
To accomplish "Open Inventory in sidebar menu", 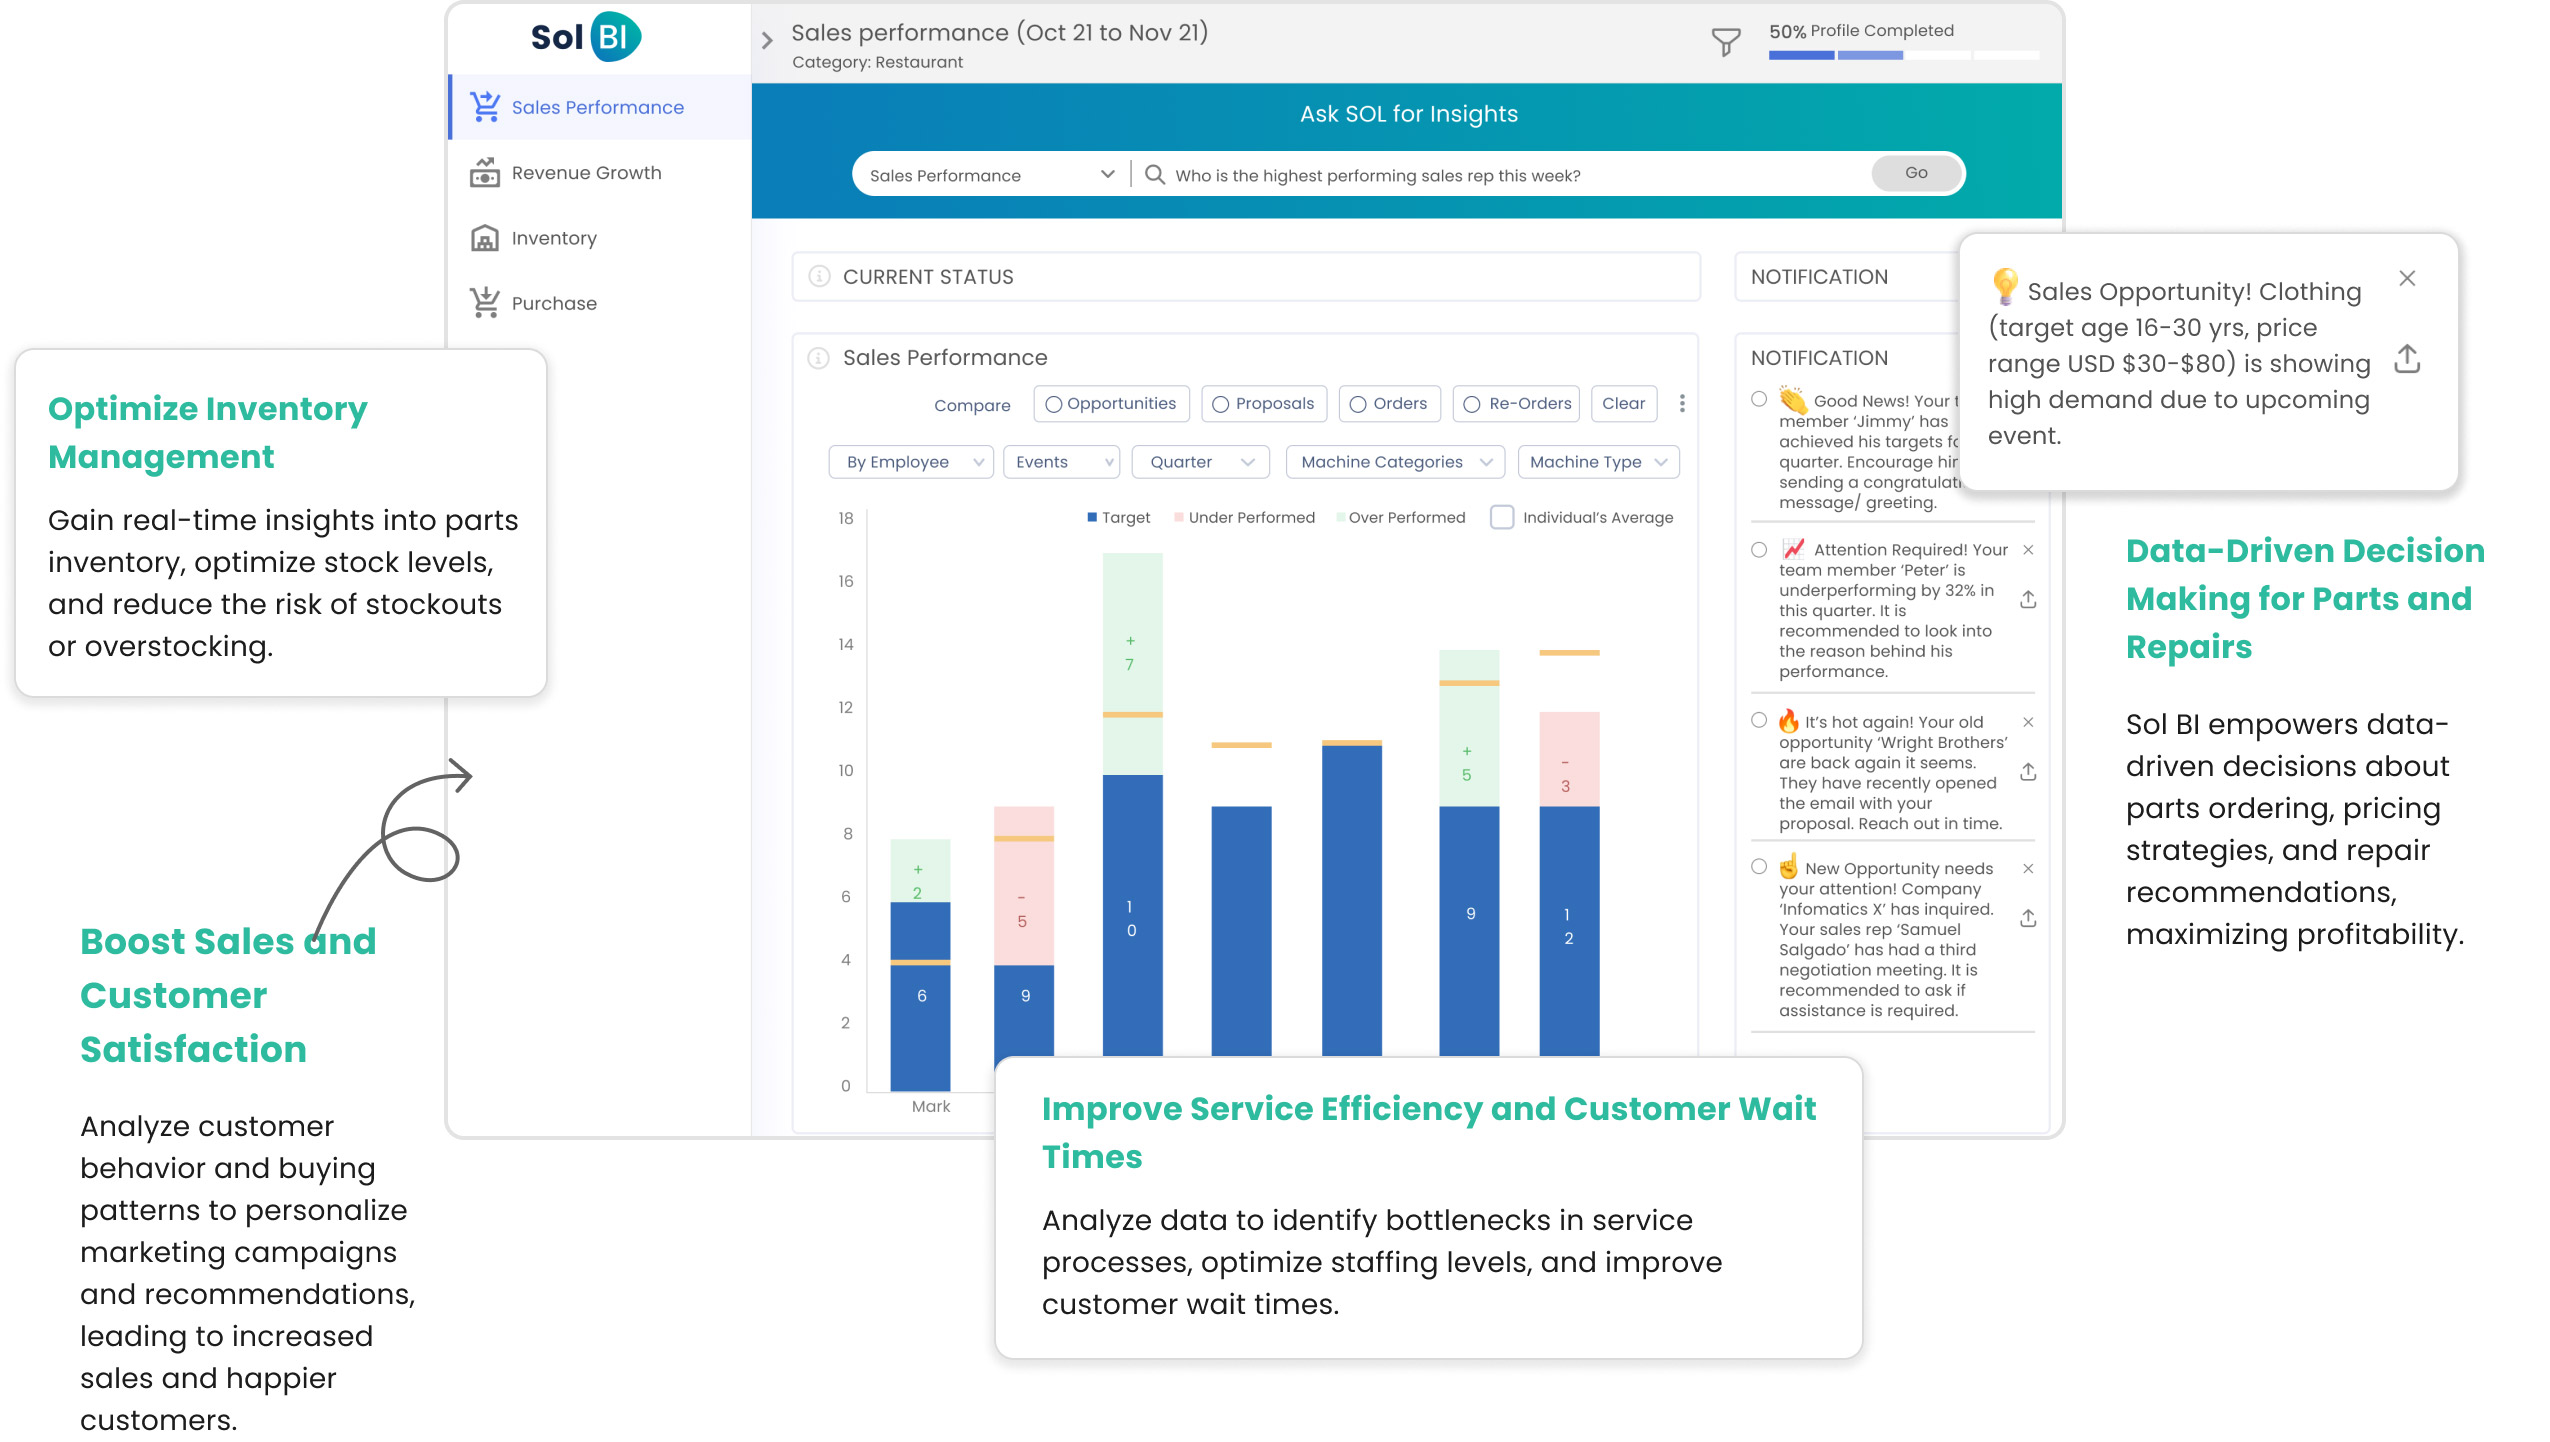I will 553,238.
